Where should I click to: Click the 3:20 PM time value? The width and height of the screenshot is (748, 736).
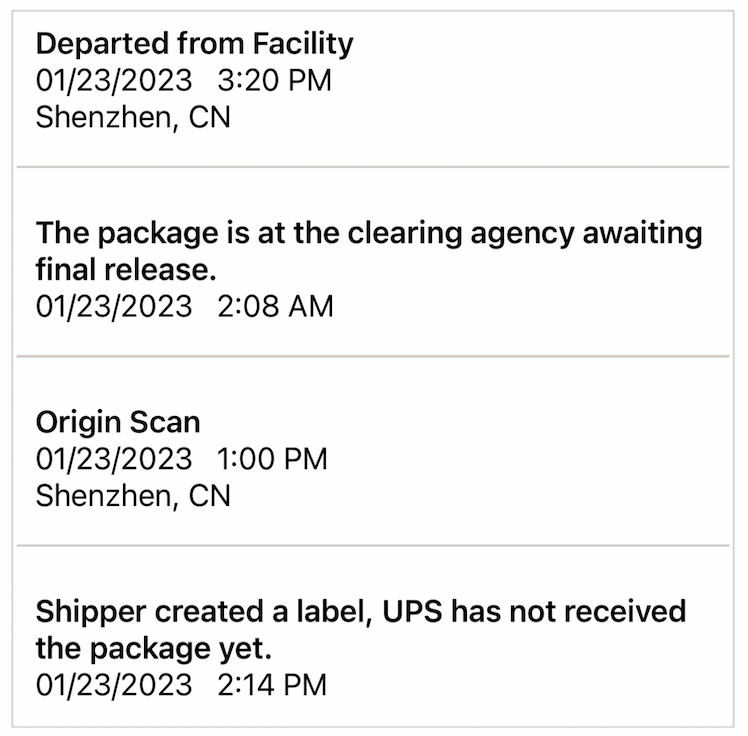pyautogui.click(x=275, y=80)
